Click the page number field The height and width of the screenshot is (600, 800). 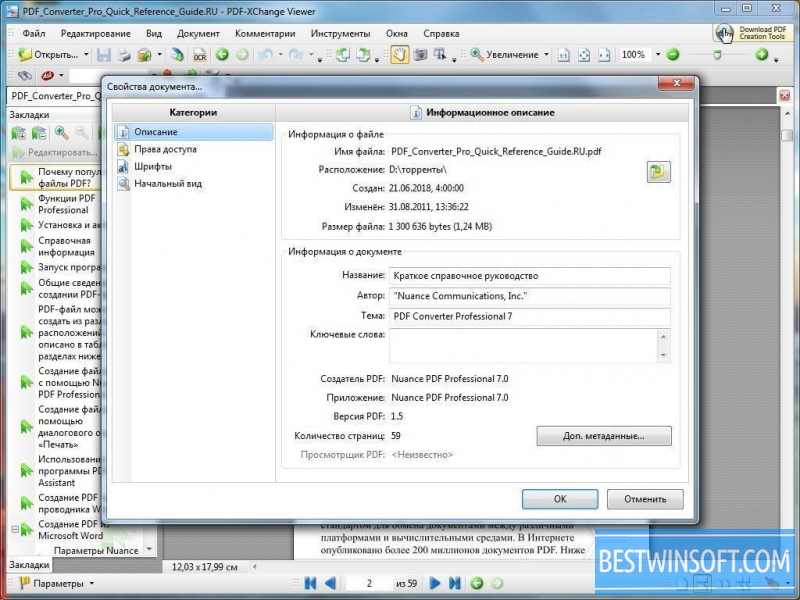pyautogui.click(x=369, y=583)
